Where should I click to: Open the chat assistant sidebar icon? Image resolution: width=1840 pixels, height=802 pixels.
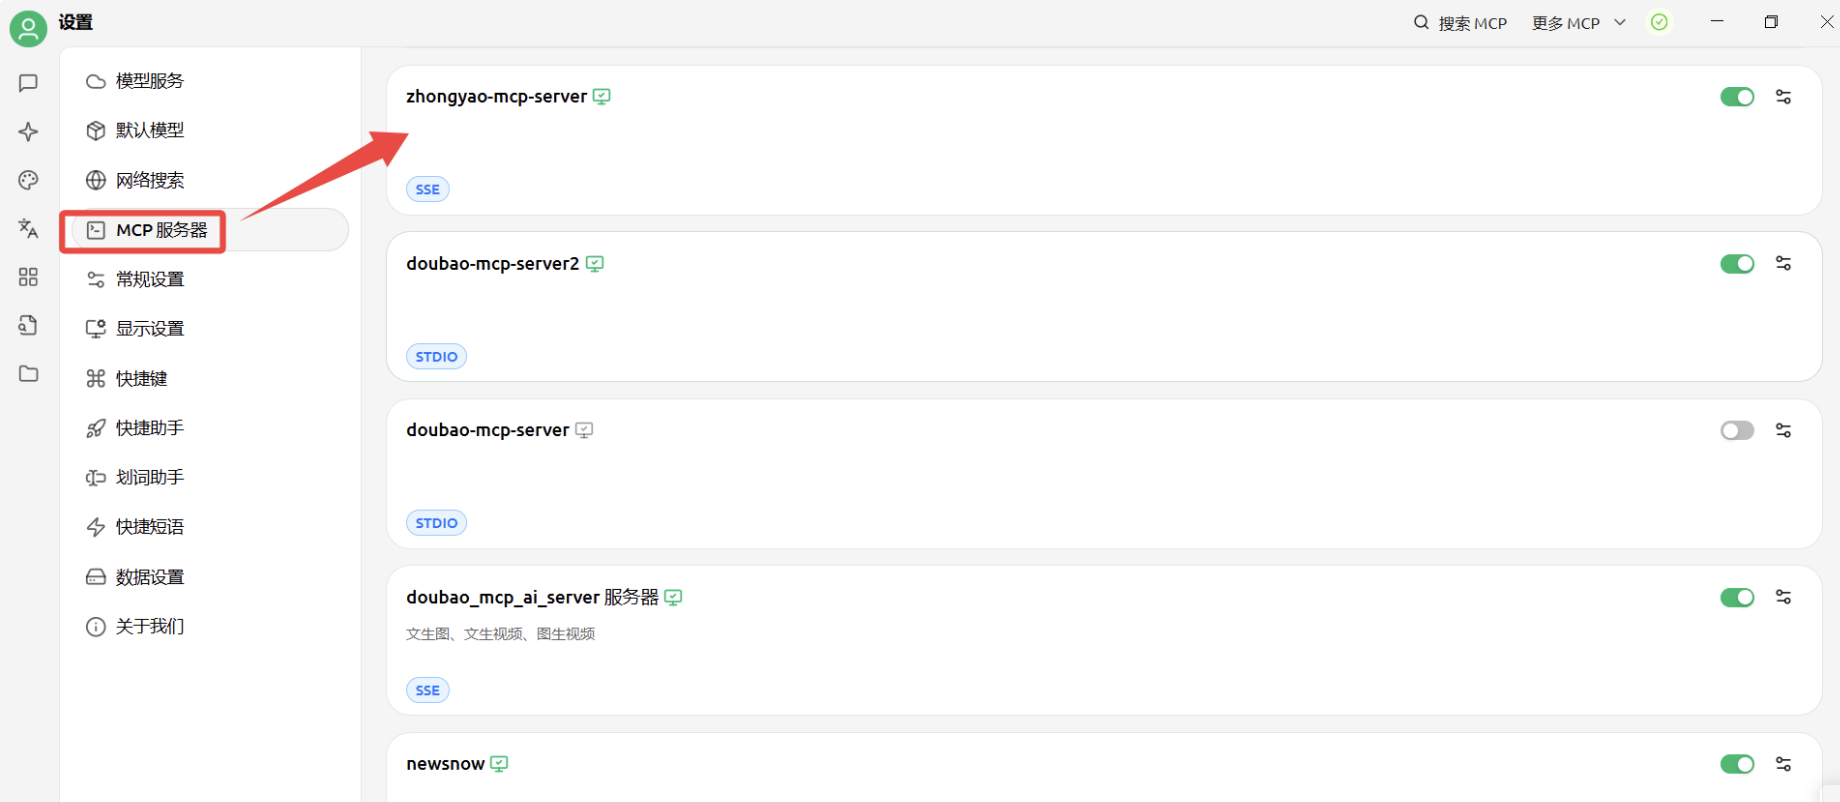(x=28, y=83)
